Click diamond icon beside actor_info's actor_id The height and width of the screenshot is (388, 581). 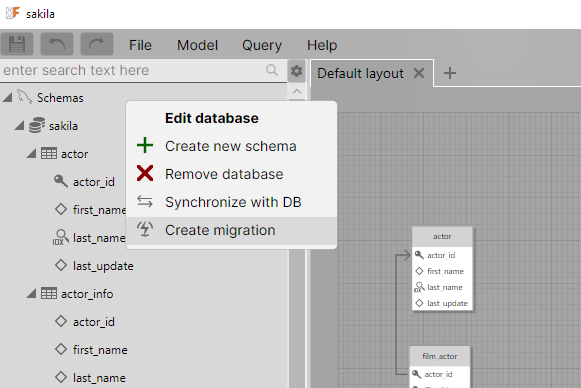[x=61, y=321]
